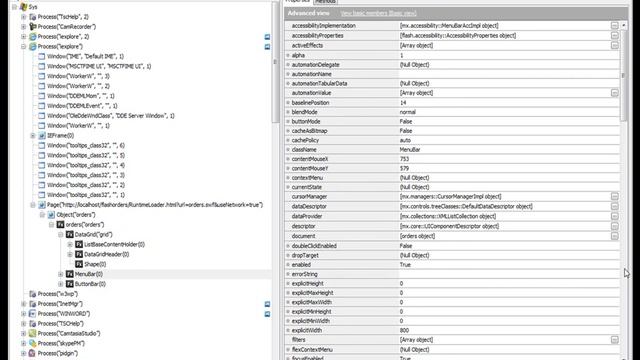Expand the ButtonBar(0) node
640x360 pixels.
[61, 284]
